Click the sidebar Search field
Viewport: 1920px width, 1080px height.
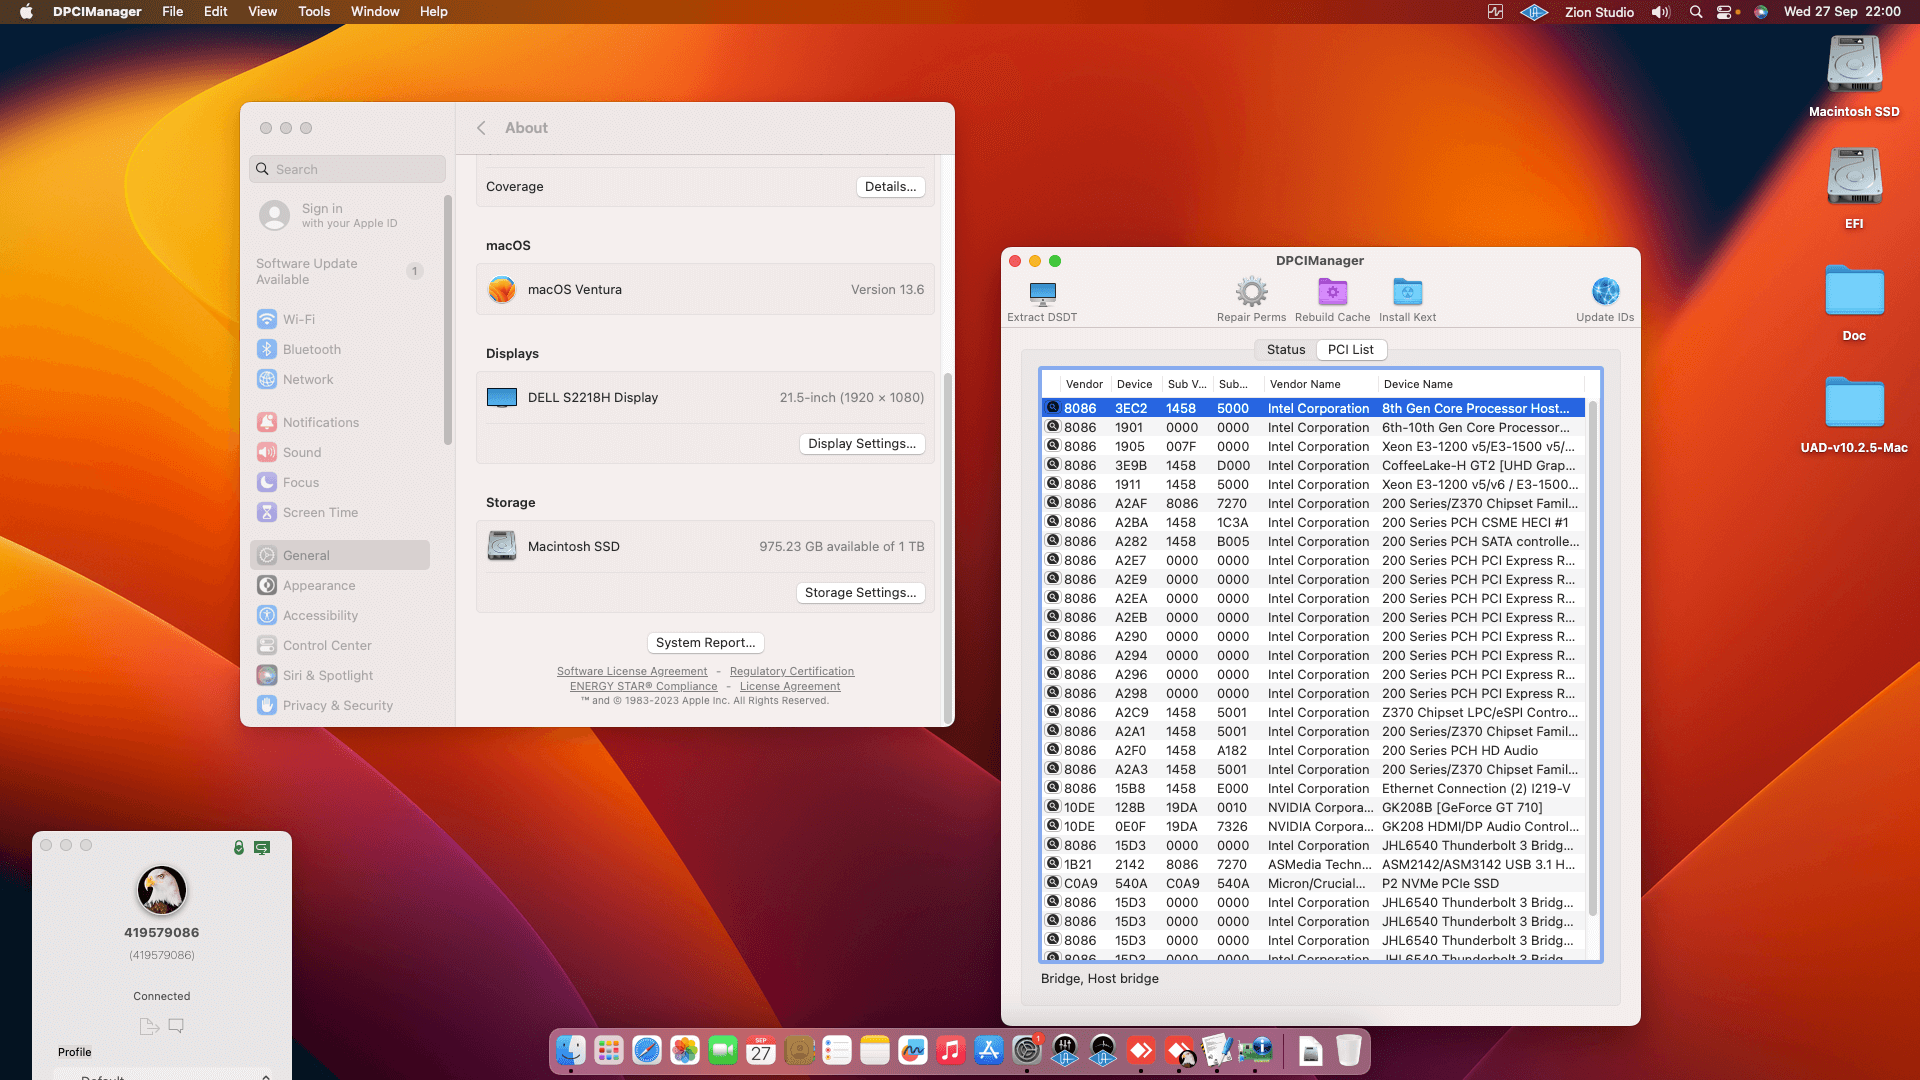(347, 169)
